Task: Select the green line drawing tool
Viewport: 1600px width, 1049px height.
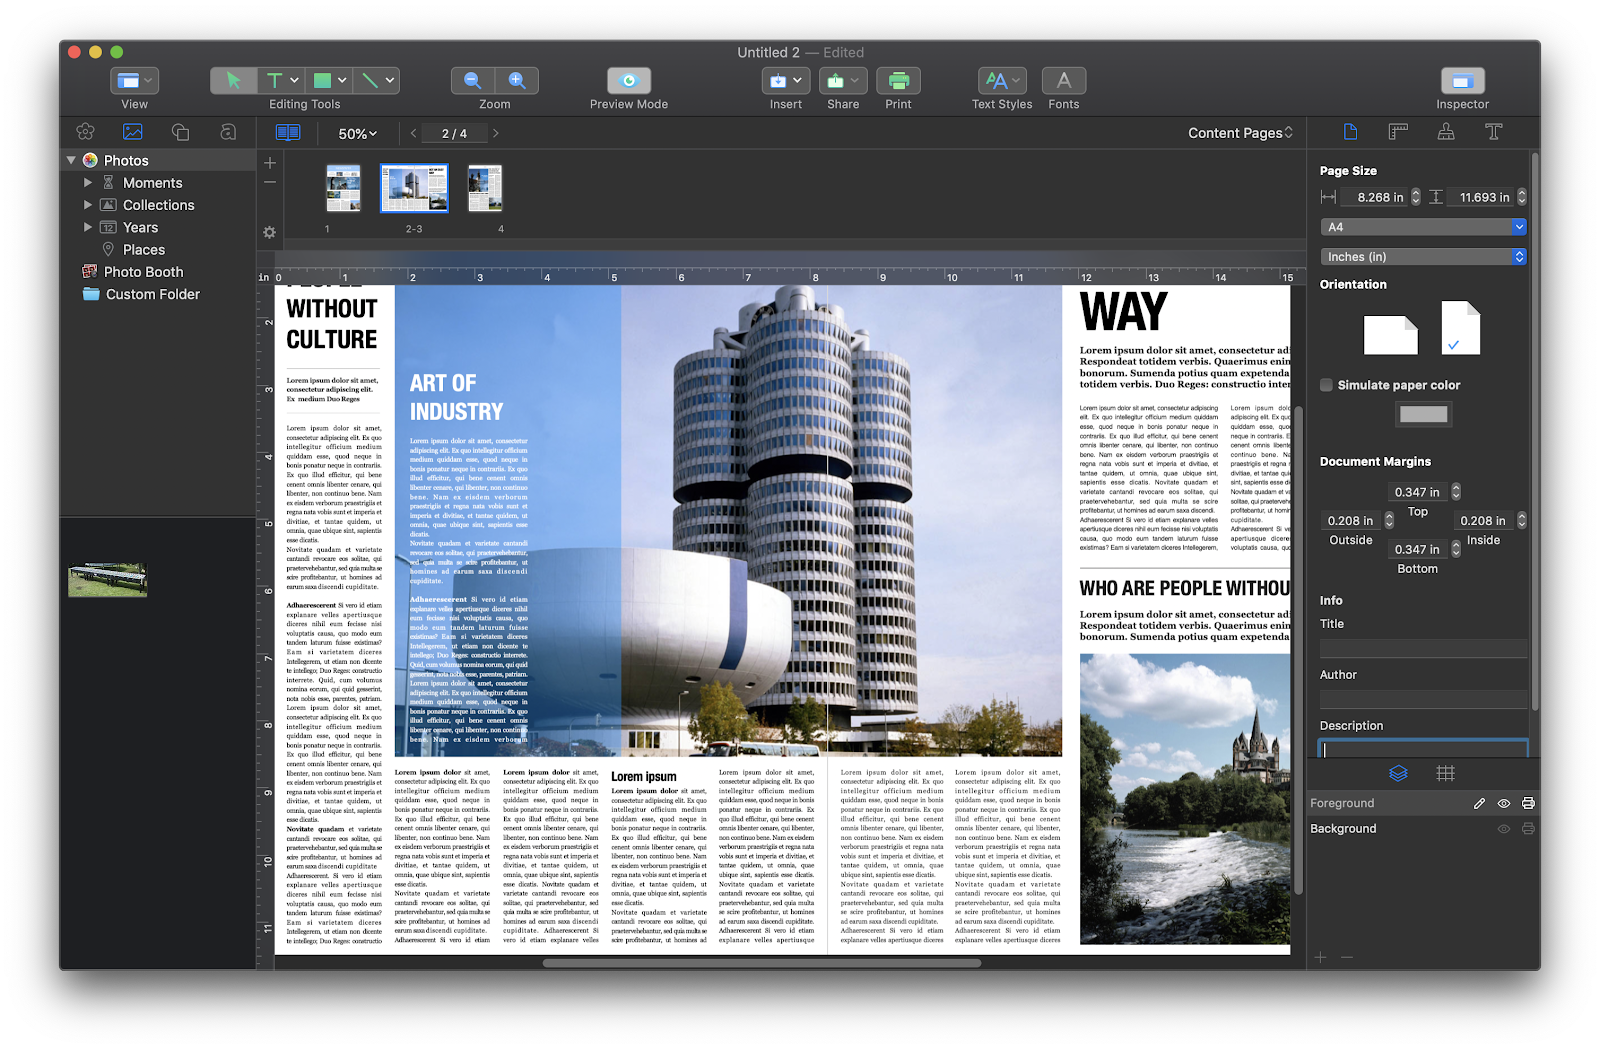Action: 369,80
